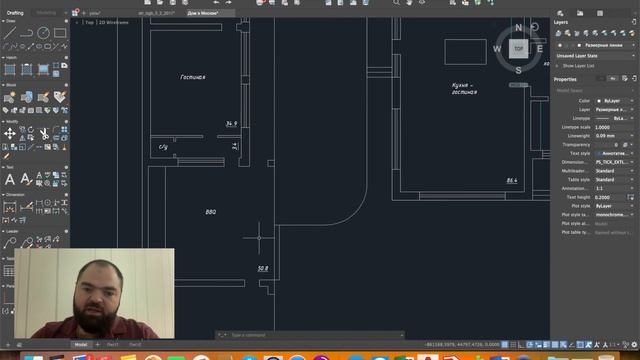Collapse the Draw tool group
640x360 pixels.
tap(3, 21)
